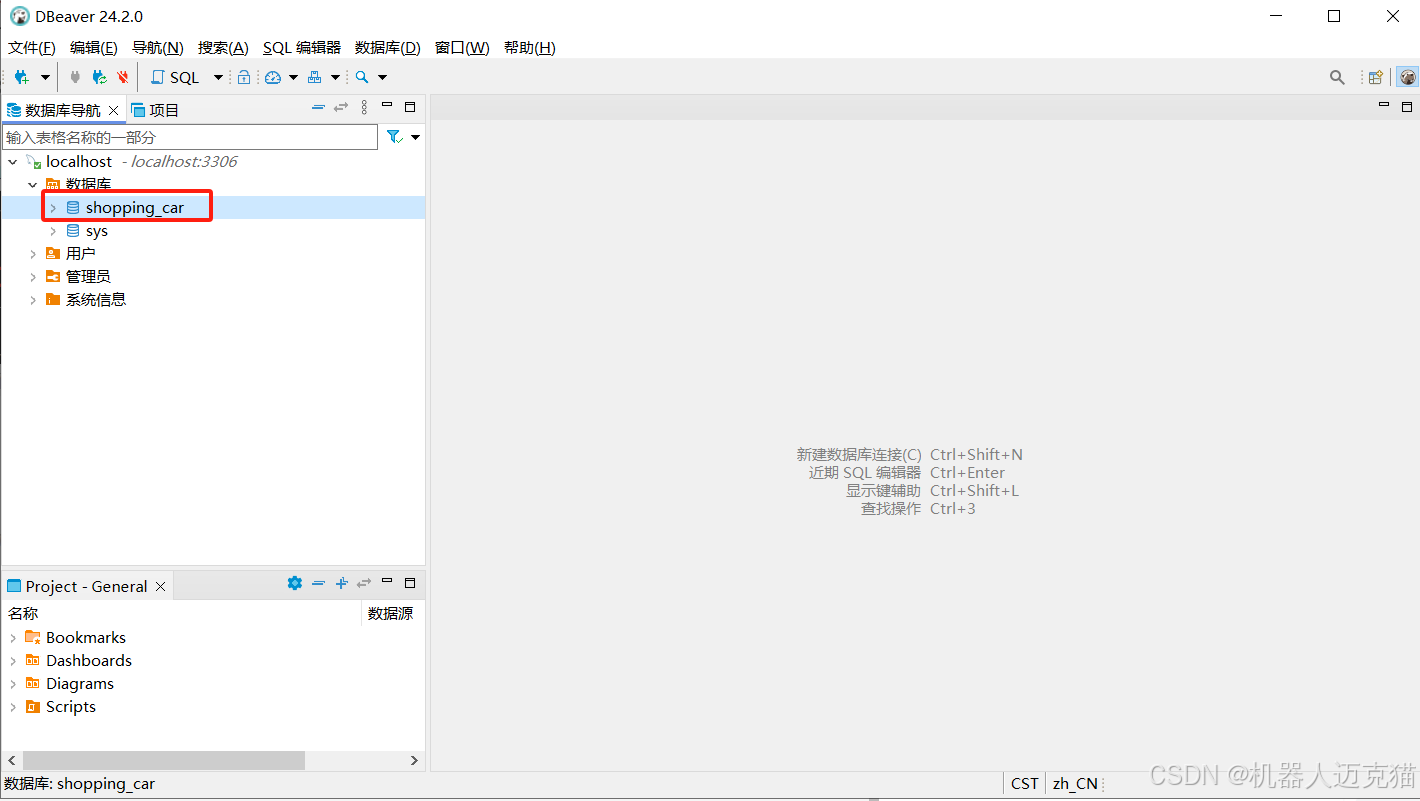Expand the sys database node
Screen dimensions: 1420x801
[x=53, y=231]
